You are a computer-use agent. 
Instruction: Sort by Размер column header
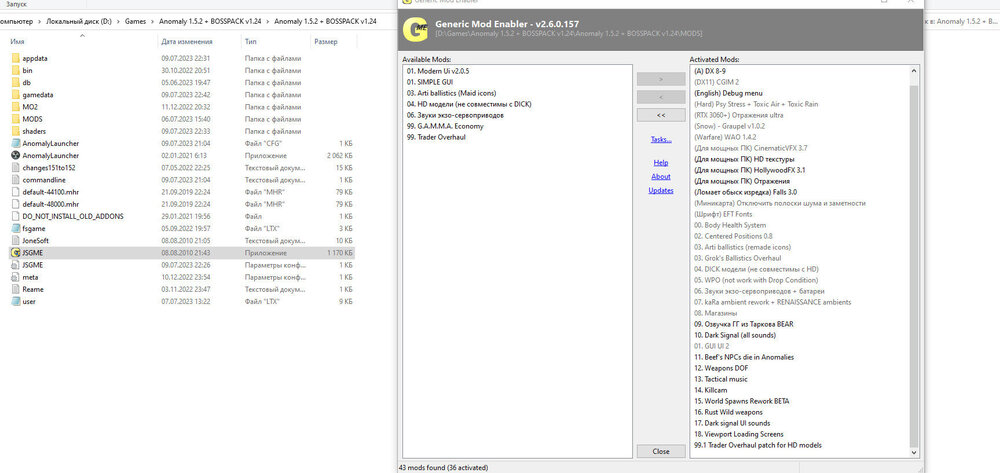tap(325, 41)
